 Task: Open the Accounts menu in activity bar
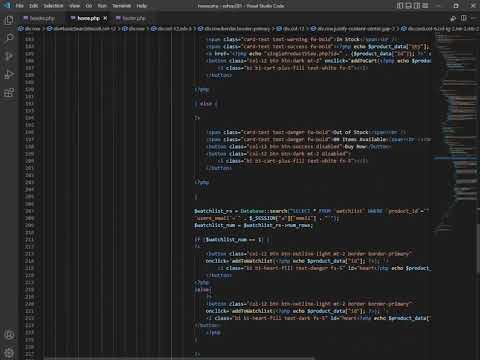click(x=9, y=335)
